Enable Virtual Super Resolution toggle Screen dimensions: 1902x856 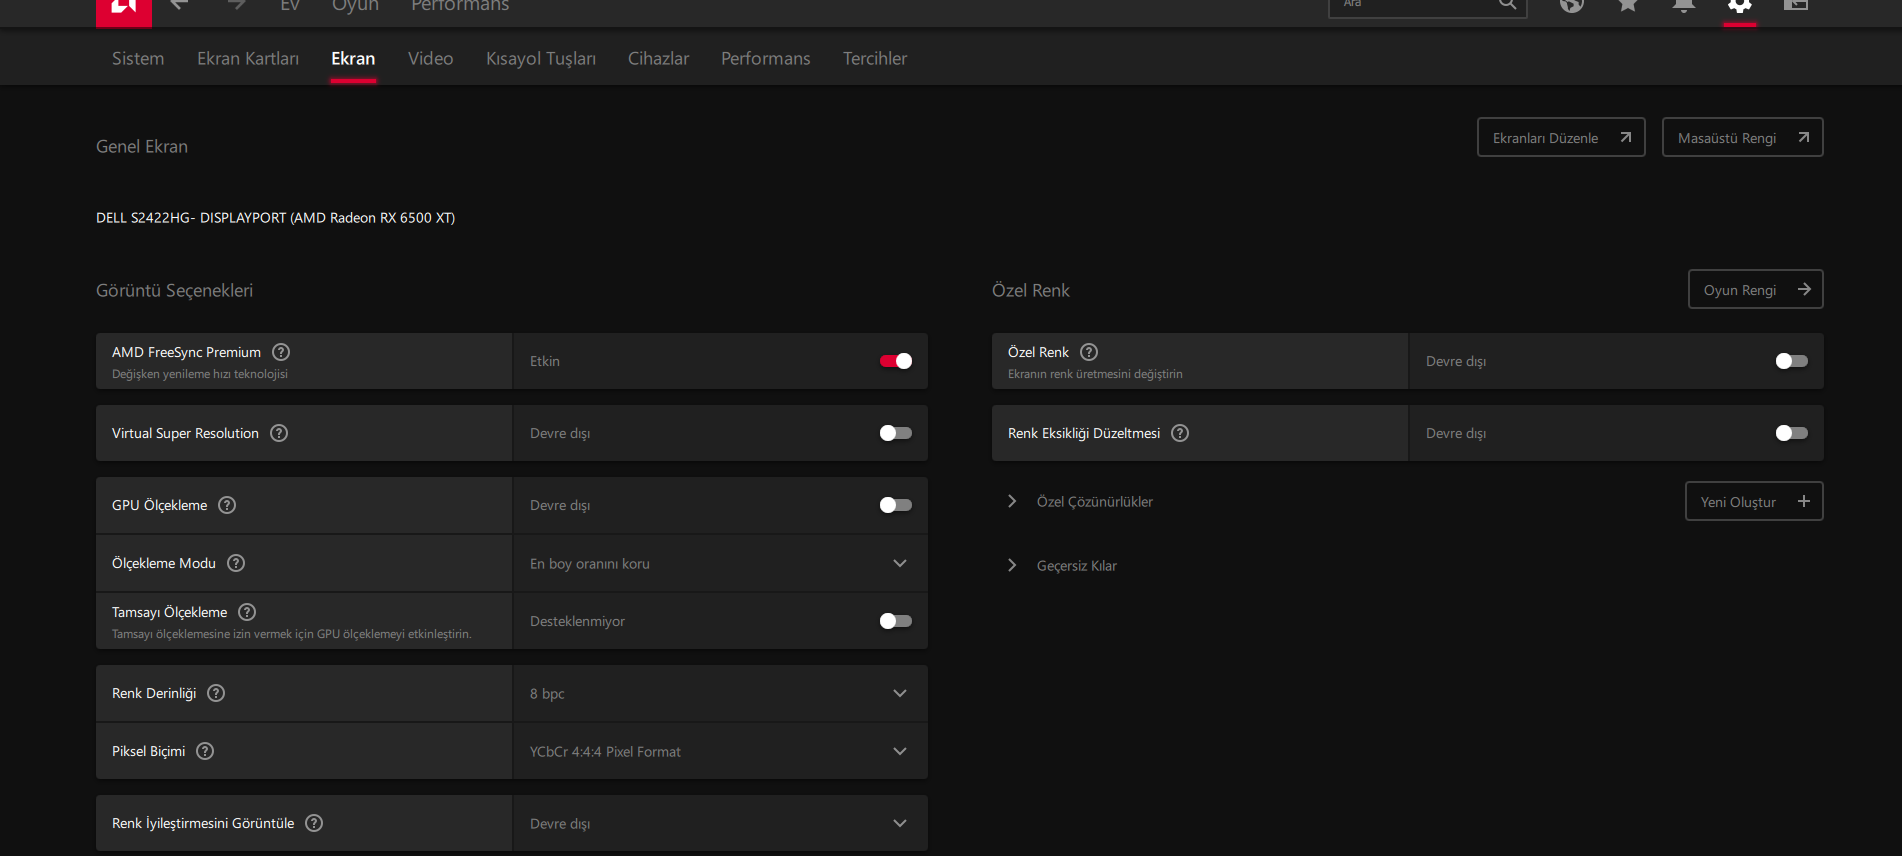point(895,433)
